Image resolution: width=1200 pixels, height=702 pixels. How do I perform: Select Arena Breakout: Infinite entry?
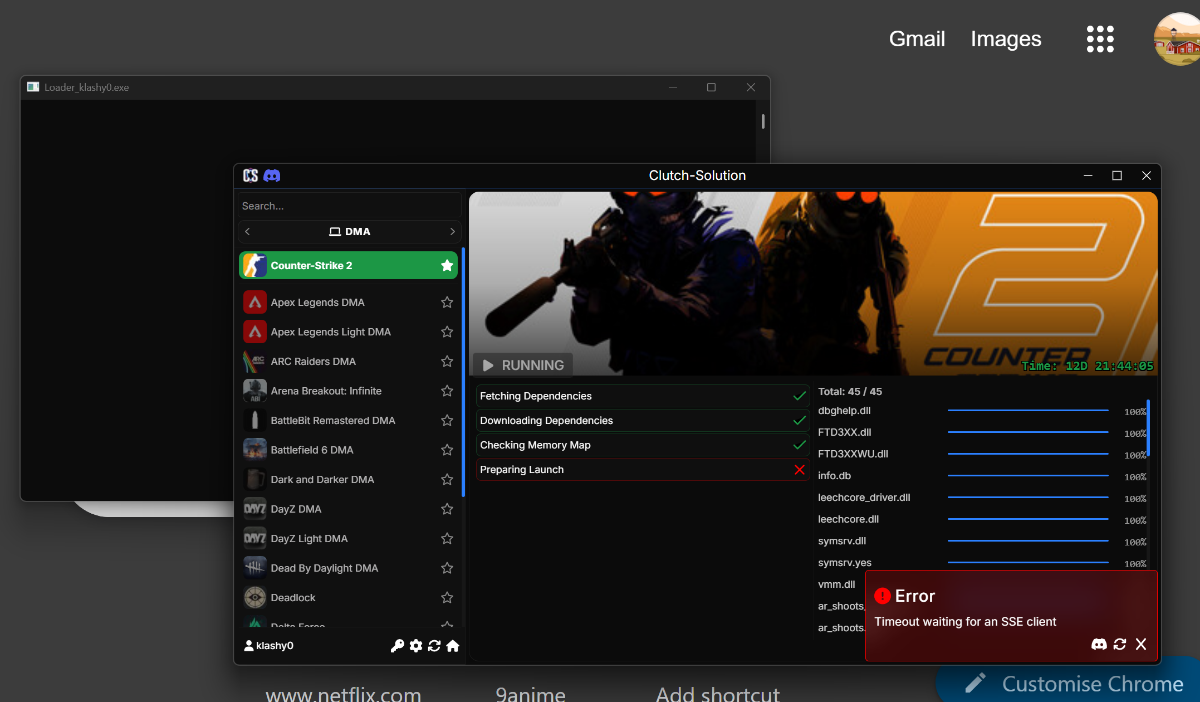pos(349,391)
